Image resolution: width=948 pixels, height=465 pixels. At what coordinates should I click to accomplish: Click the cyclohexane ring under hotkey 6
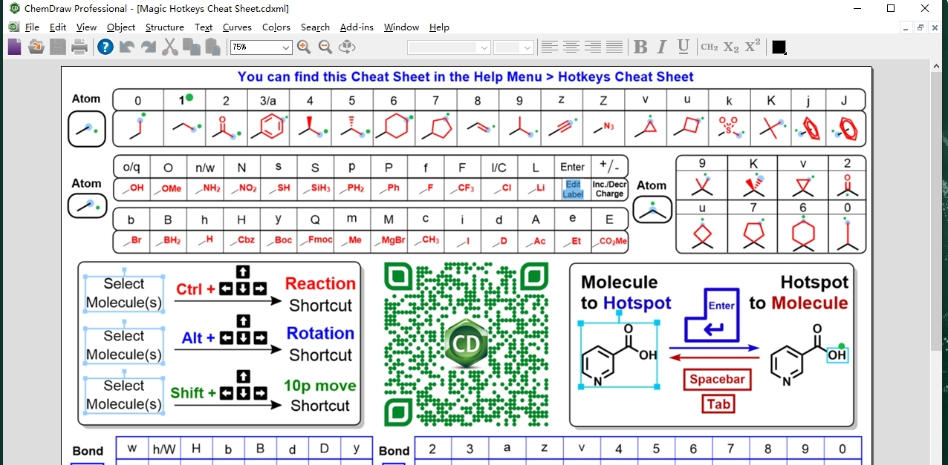pos(394,128)
